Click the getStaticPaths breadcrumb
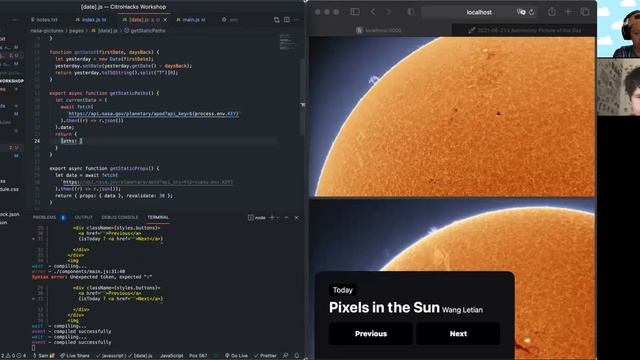Viewport: 640px width, 360px height. coord(145,31)
